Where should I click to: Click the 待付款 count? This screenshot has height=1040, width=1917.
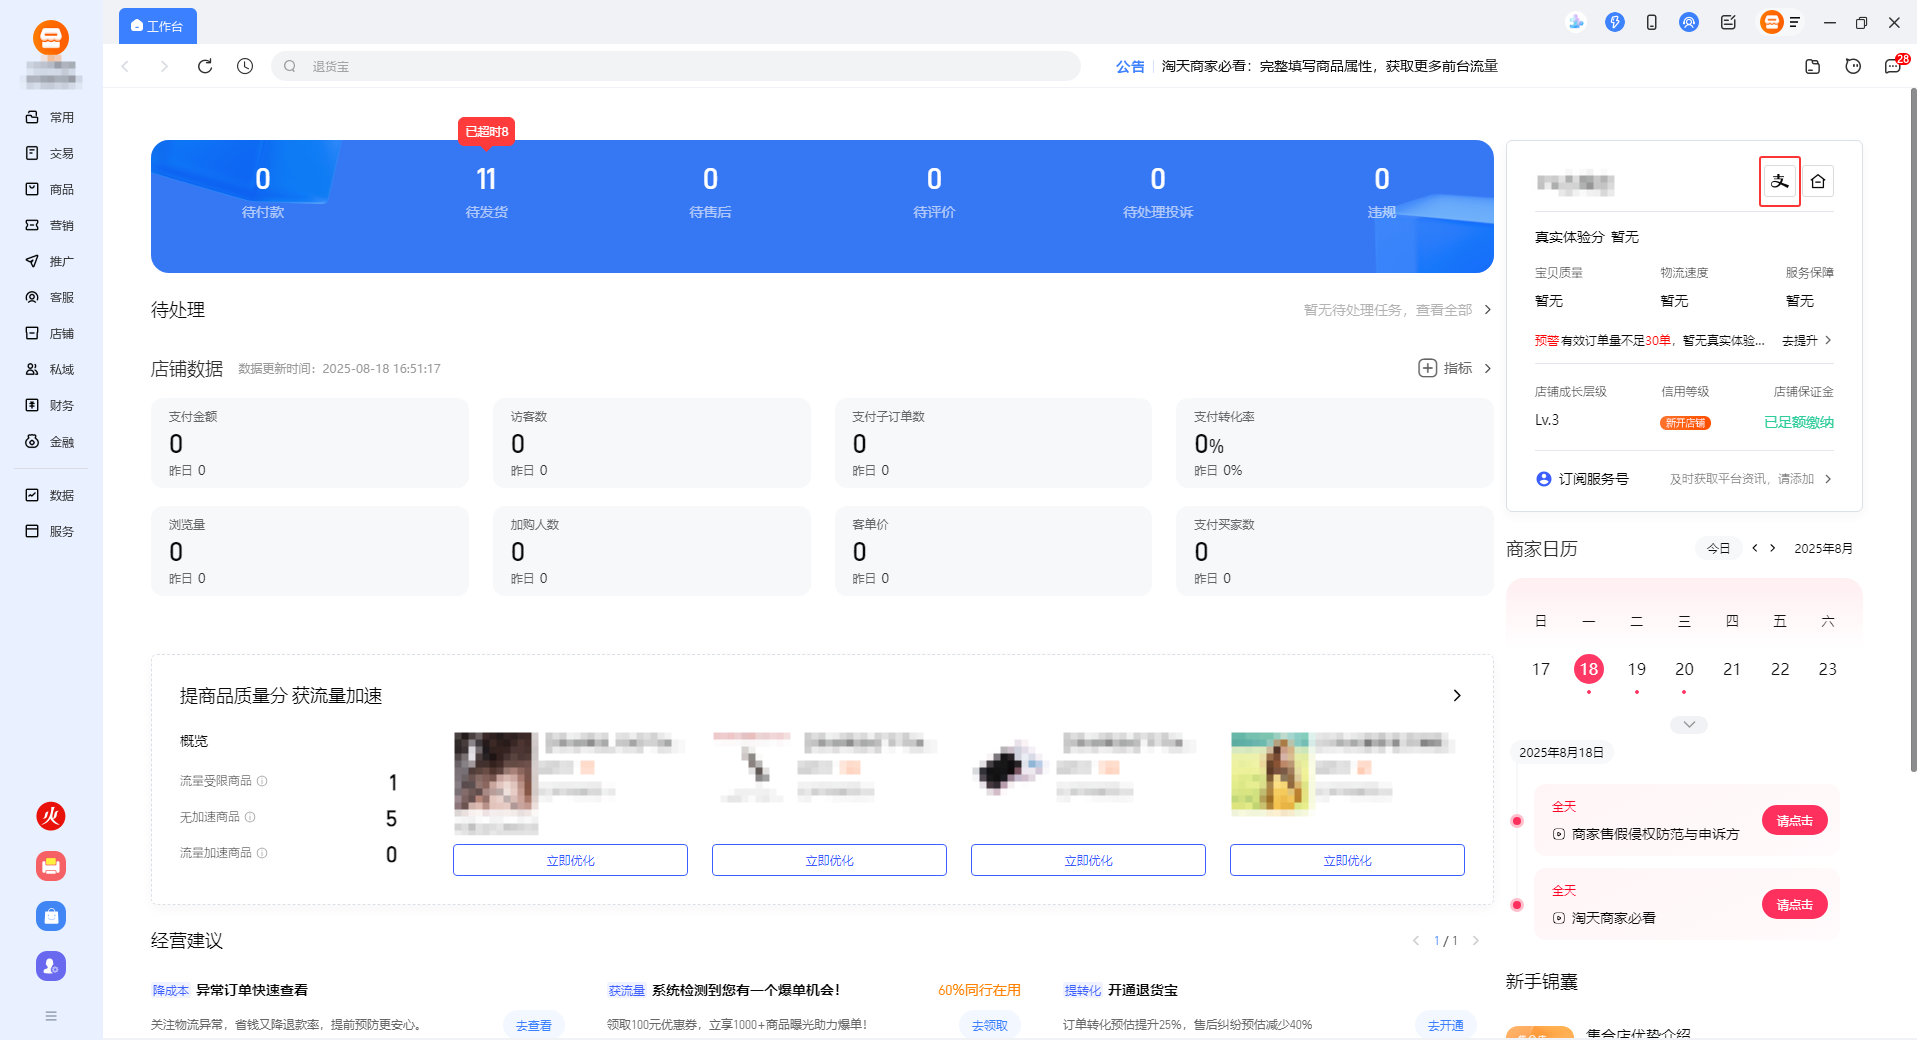pos(263,179)
